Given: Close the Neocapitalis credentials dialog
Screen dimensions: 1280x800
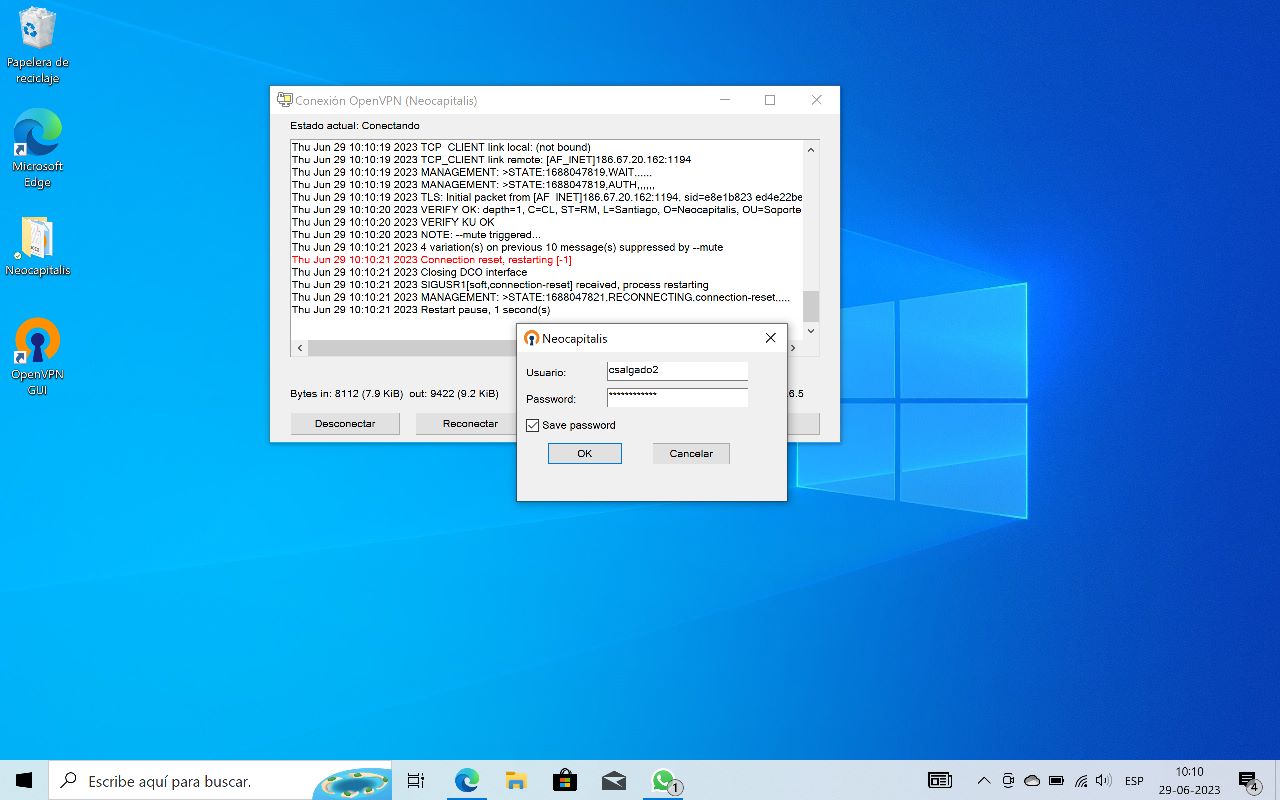Looking at the screenshot, I should [x=770, y=338].
